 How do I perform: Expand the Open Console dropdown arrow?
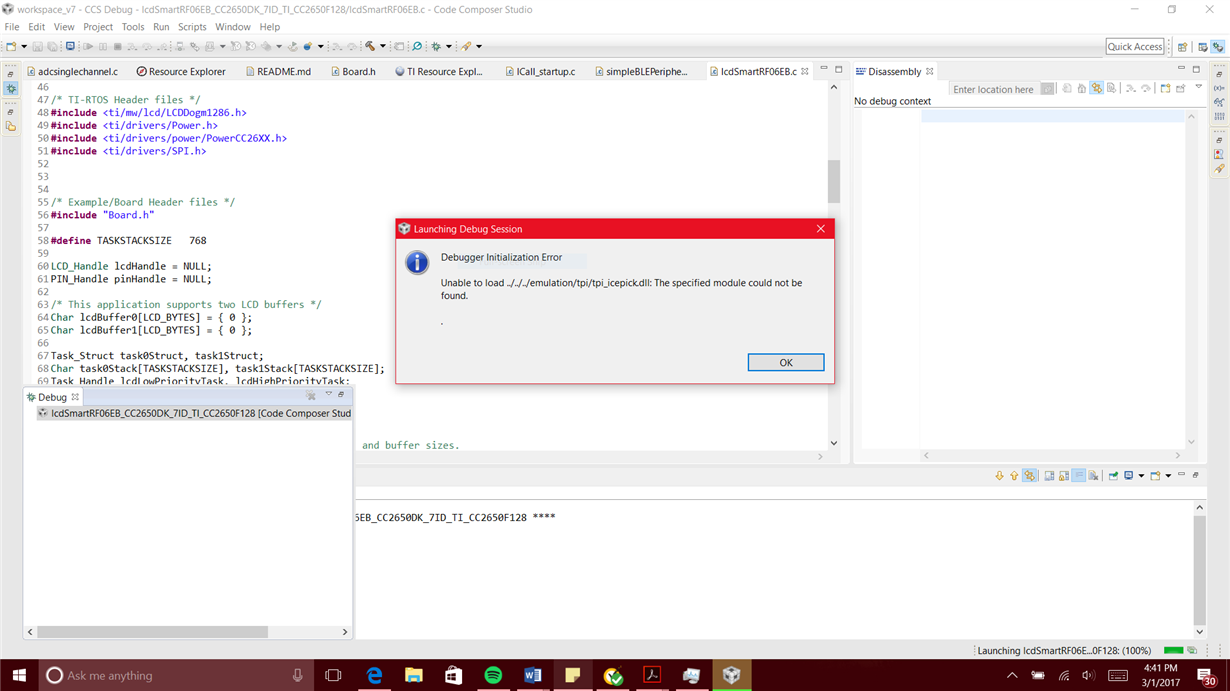coord(1168,476)
